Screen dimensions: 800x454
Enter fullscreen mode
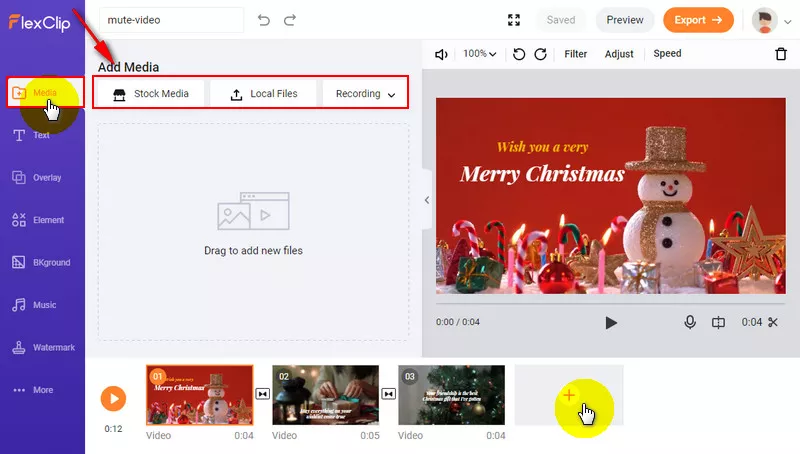tap(514, 20)
